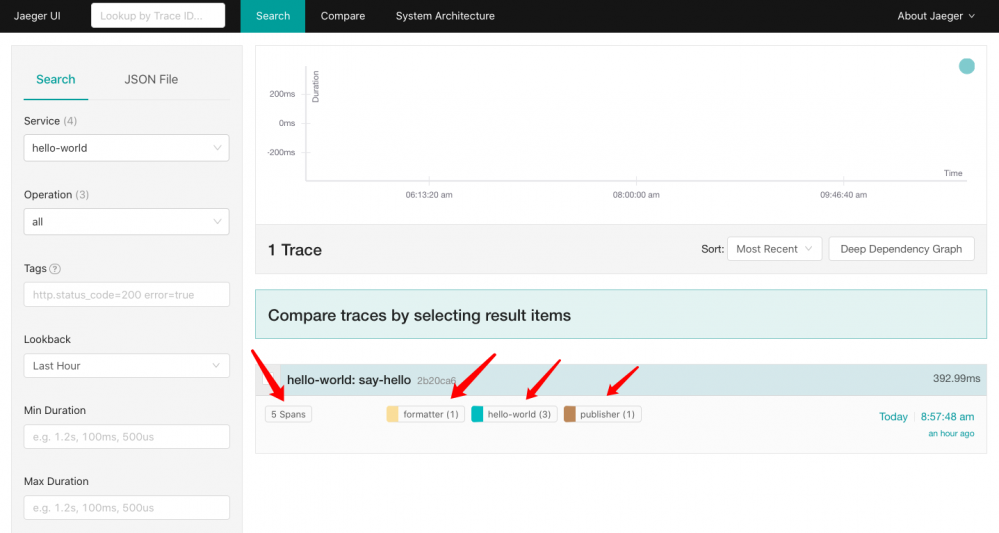Viewport: 999px width, 533px height.
Task: Focus the Tags input field
Action: (126, 295)
